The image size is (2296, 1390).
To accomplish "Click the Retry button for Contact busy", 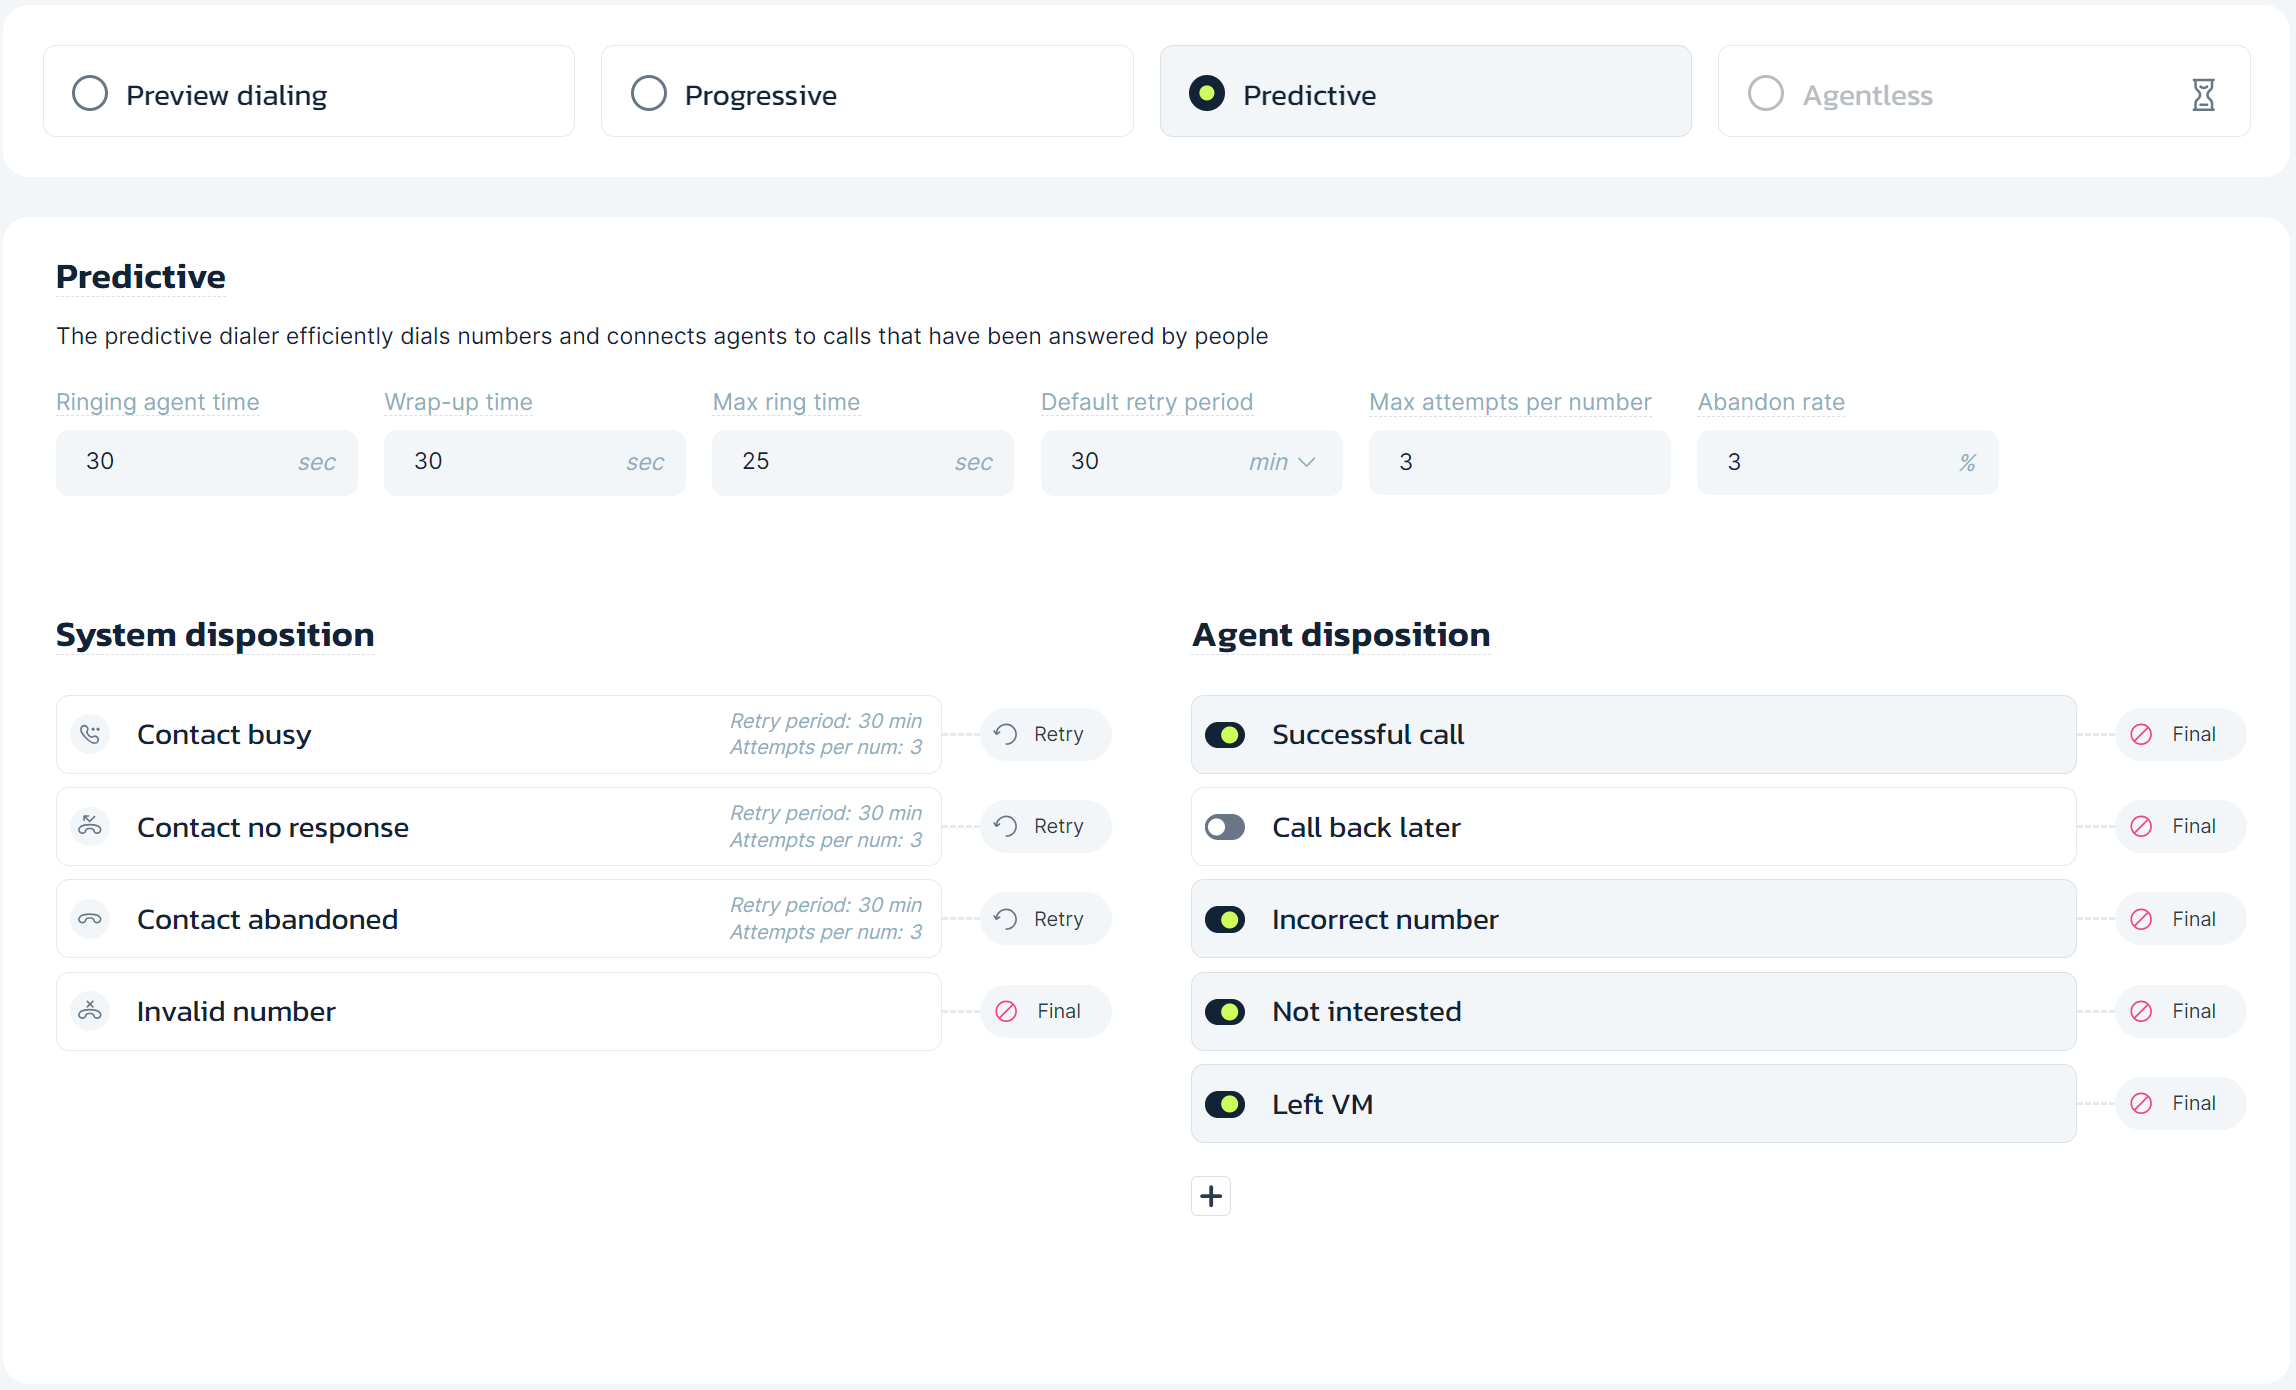I will 1040,733.
